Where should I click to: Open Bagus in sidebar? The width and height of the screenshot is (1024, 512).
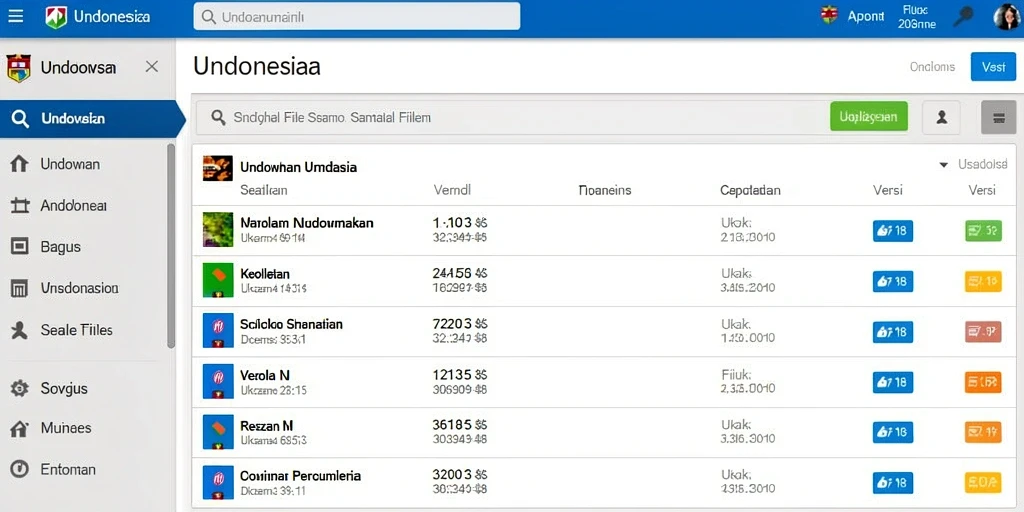[60, 247]
